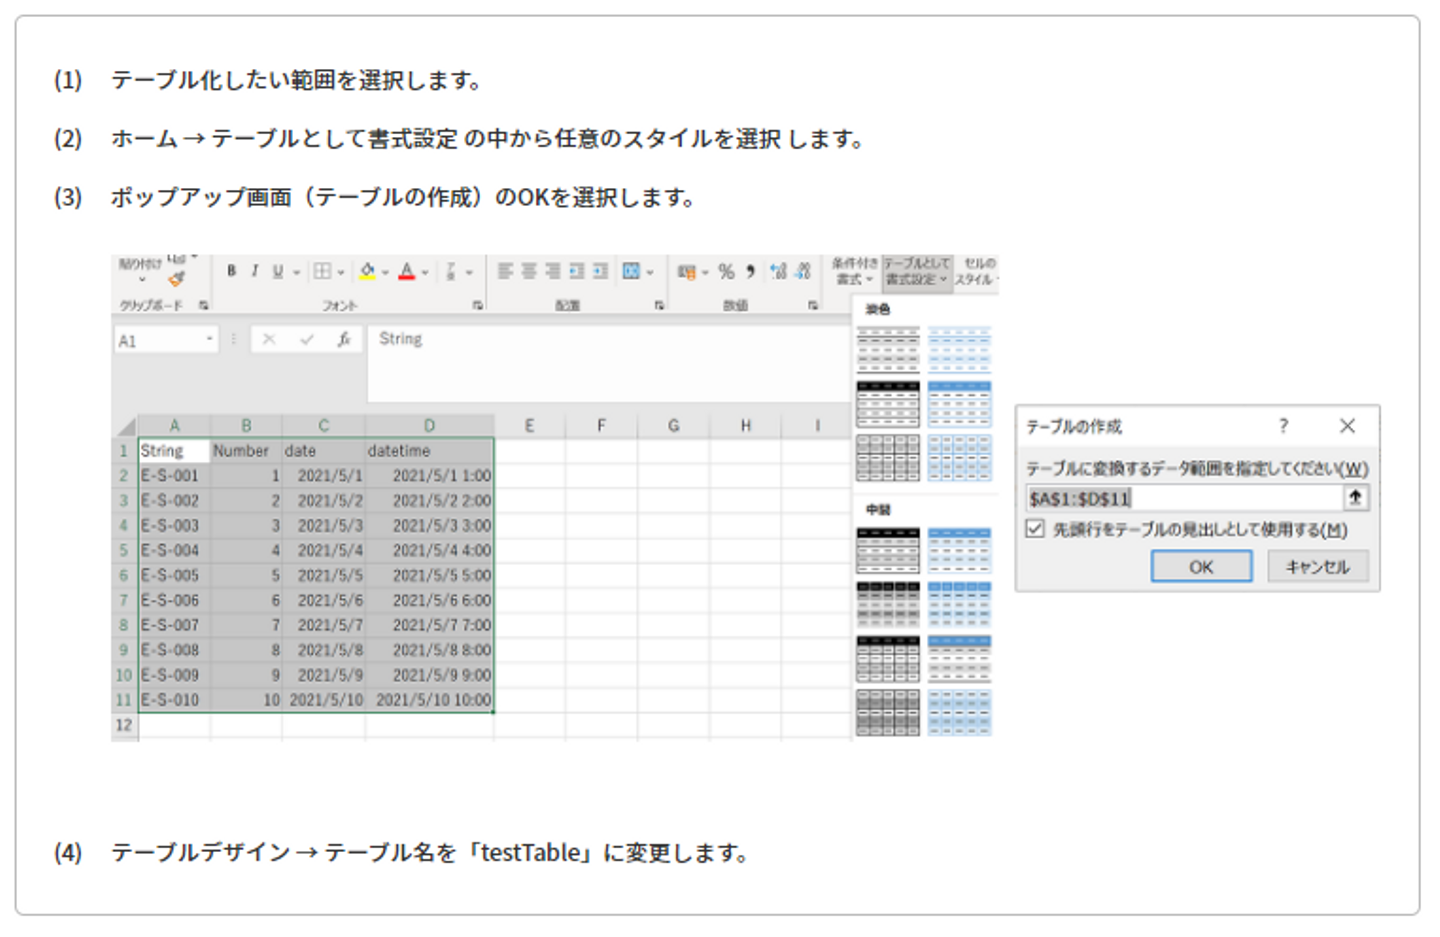
Task: Click the Select All corner of the sheet
Action: [x=124, y=425]
